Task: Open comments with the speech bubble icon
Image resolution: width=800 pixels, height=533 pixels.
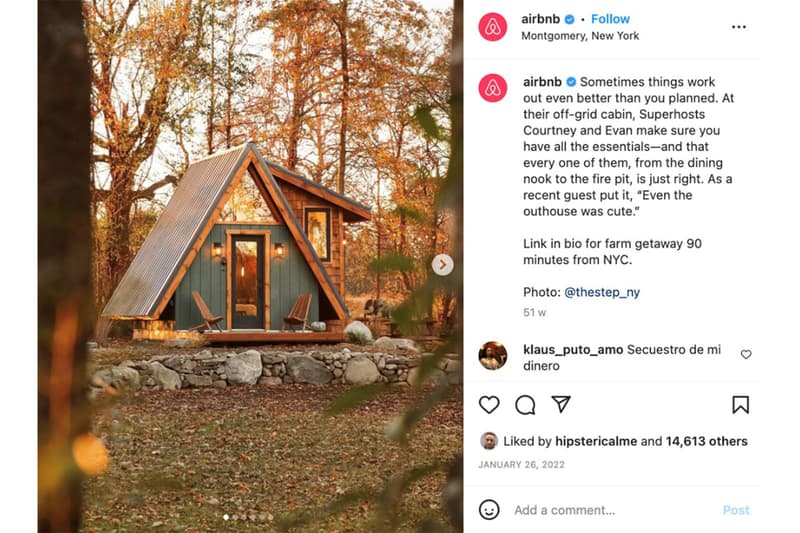Action: point(525,405)
